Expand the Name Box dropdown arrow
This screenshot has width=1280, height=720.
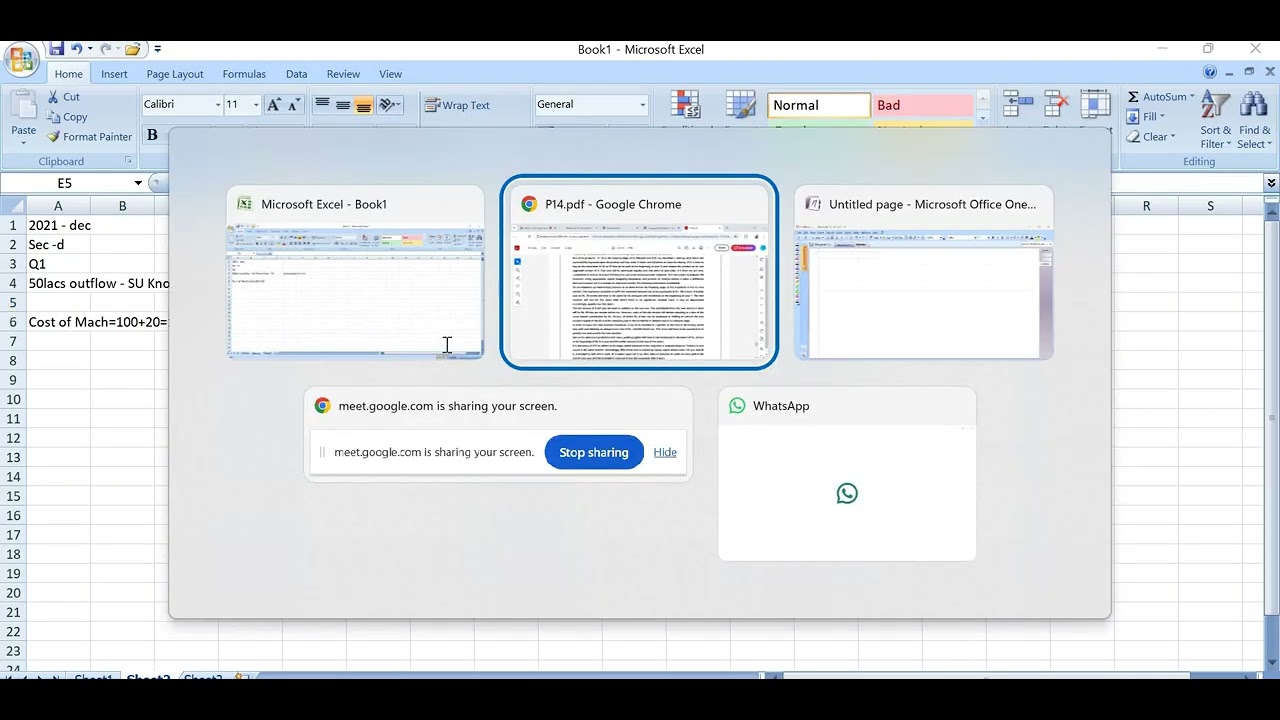(x=138, y=183)
